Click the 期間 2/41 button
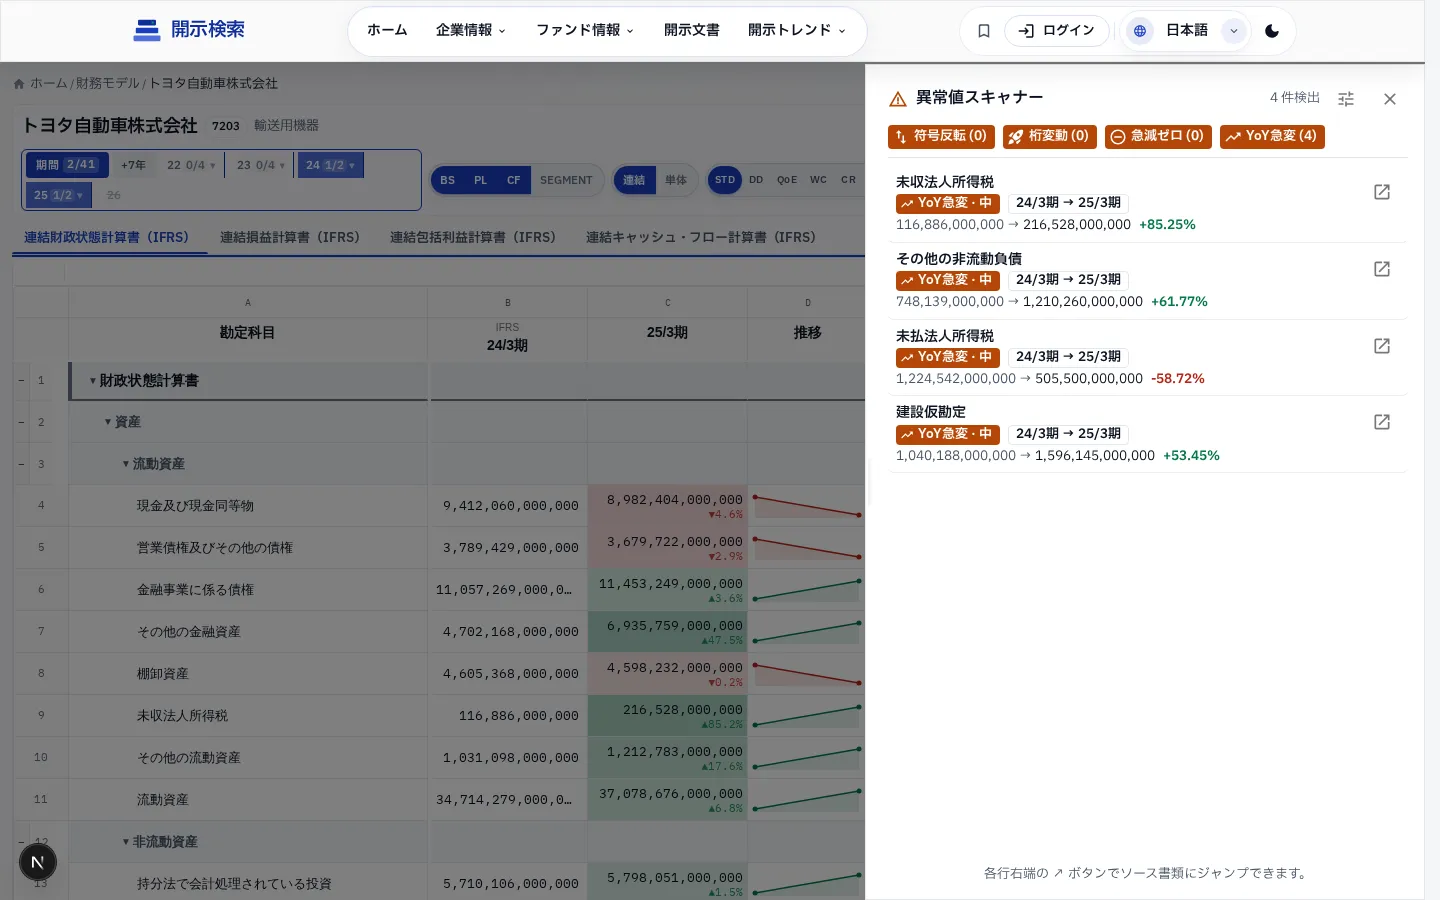1440x900 pixels. (67, 165)
